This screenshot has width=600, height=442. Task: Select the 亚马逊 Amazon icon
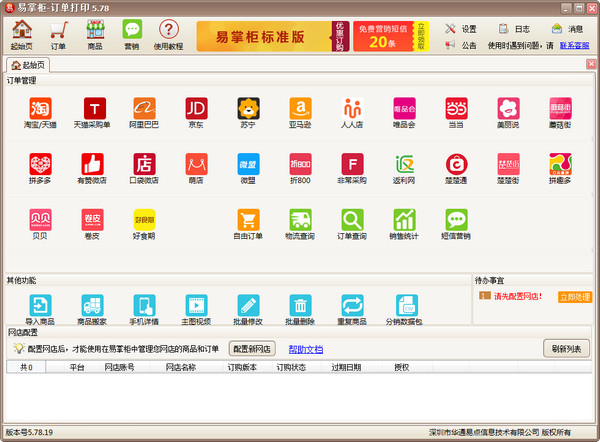[x=300, y=108]
